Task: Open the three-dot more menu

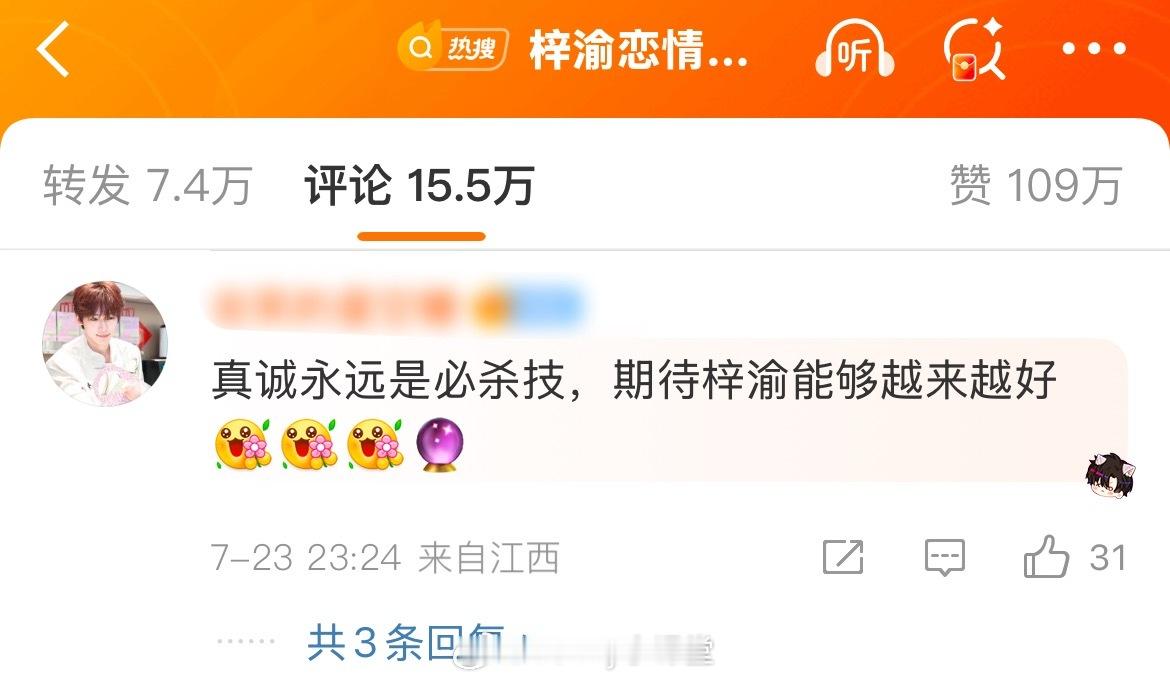Action: 1094,49
